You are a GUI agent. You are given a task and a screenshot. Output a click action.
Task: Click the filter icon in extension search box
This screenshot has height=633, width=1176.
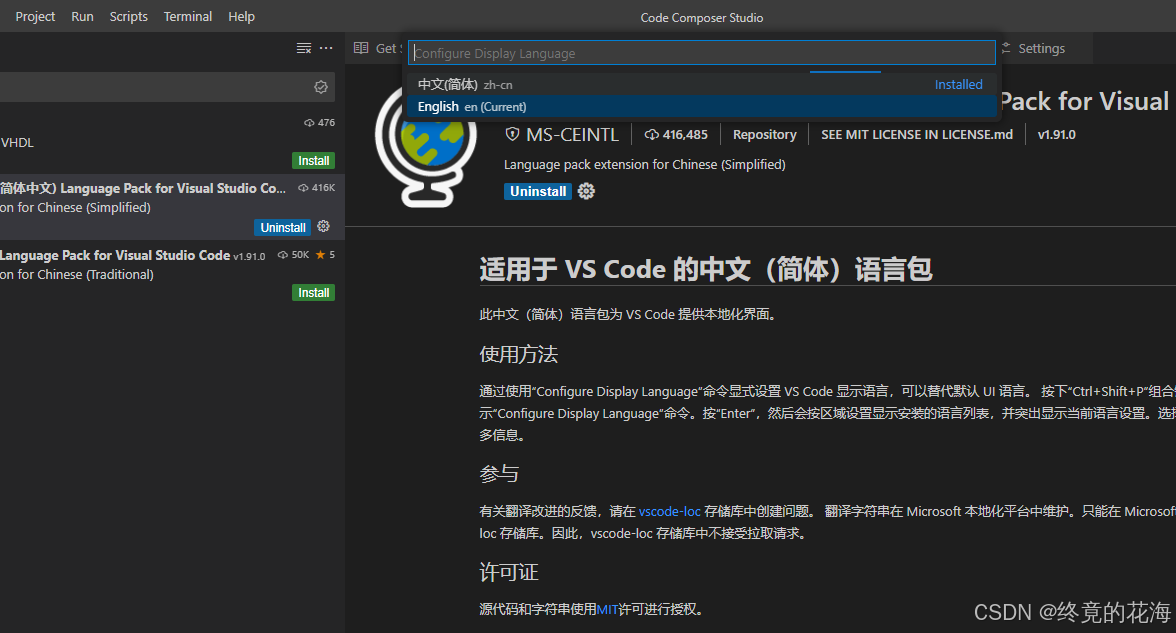click(321, 87)
